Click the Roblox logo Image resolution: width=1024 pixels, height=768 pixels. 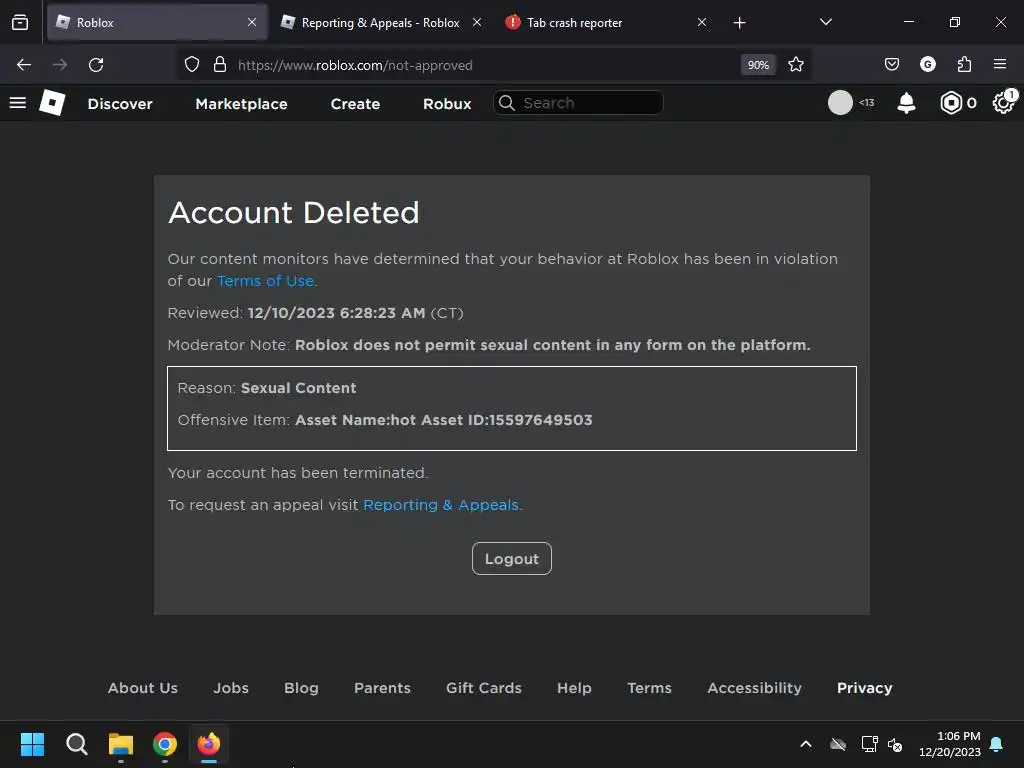(52, 103)
